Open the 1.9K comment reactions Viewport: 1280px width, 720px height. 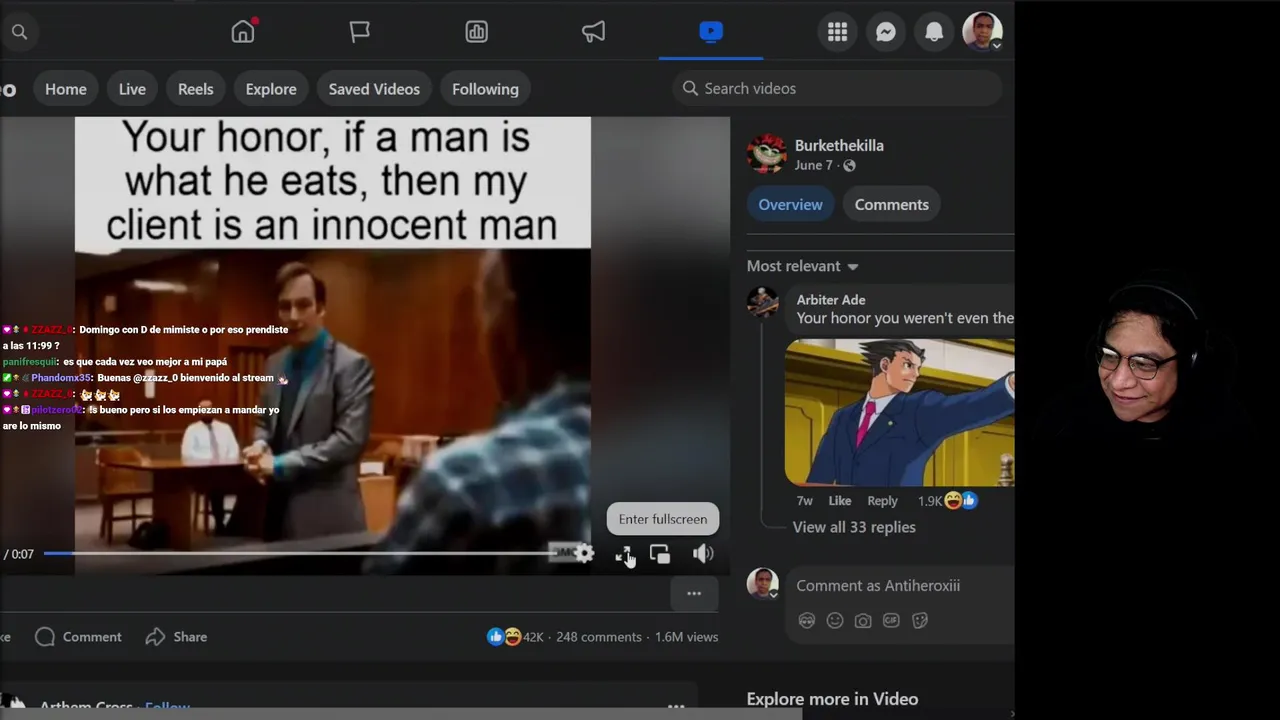(x=947, y=501)
